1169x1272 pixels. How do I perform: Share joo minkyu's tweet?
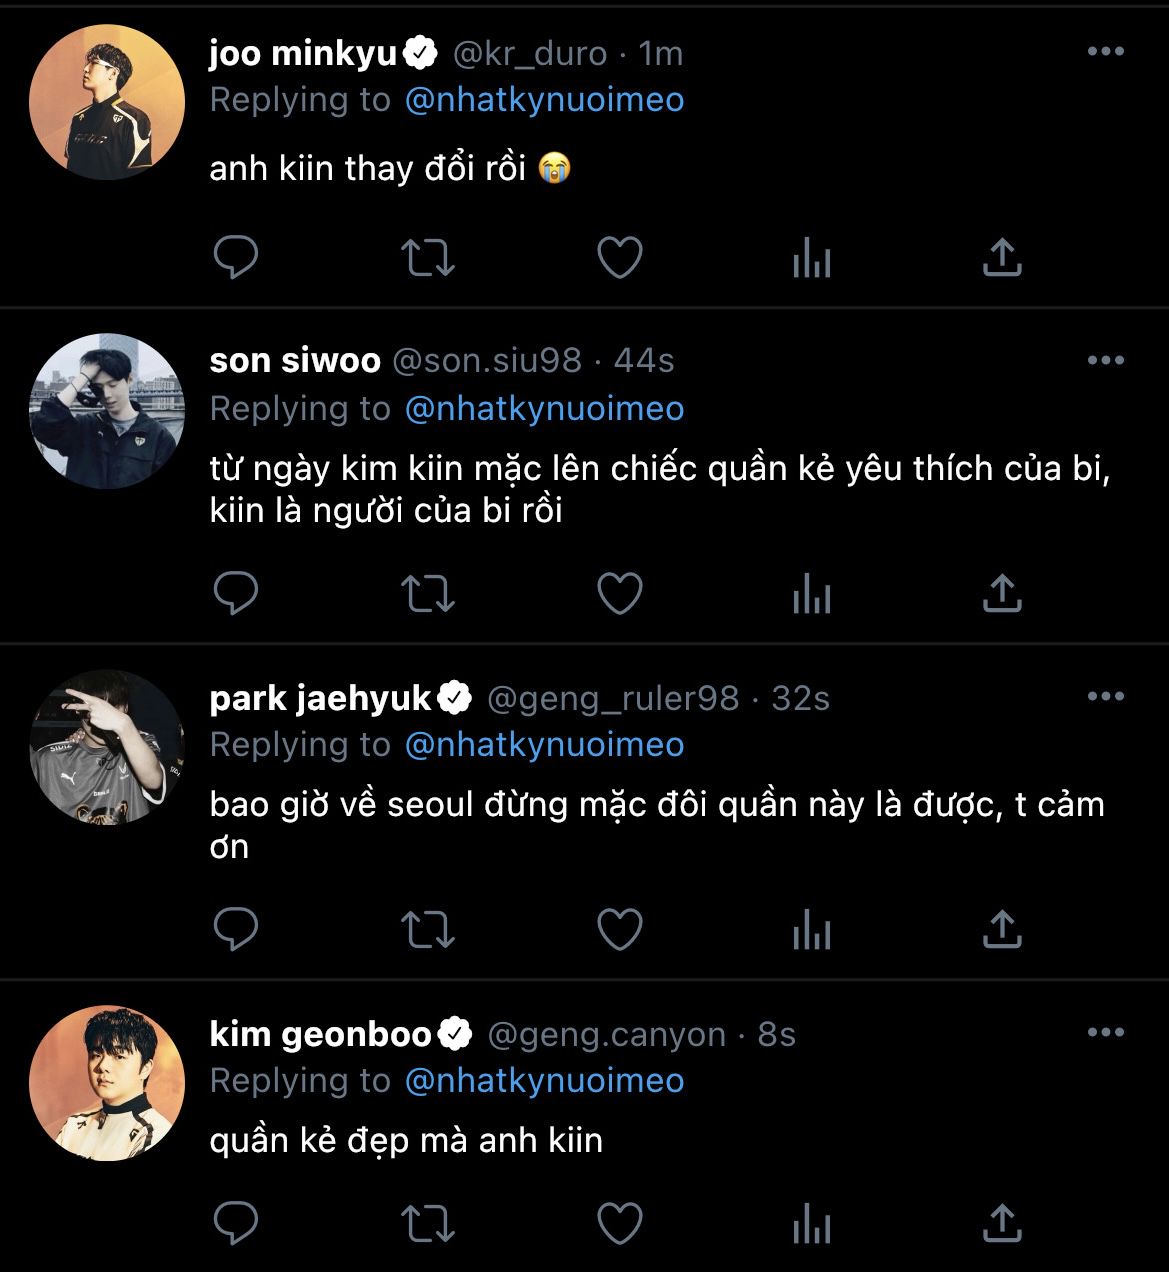[1001, 259]
